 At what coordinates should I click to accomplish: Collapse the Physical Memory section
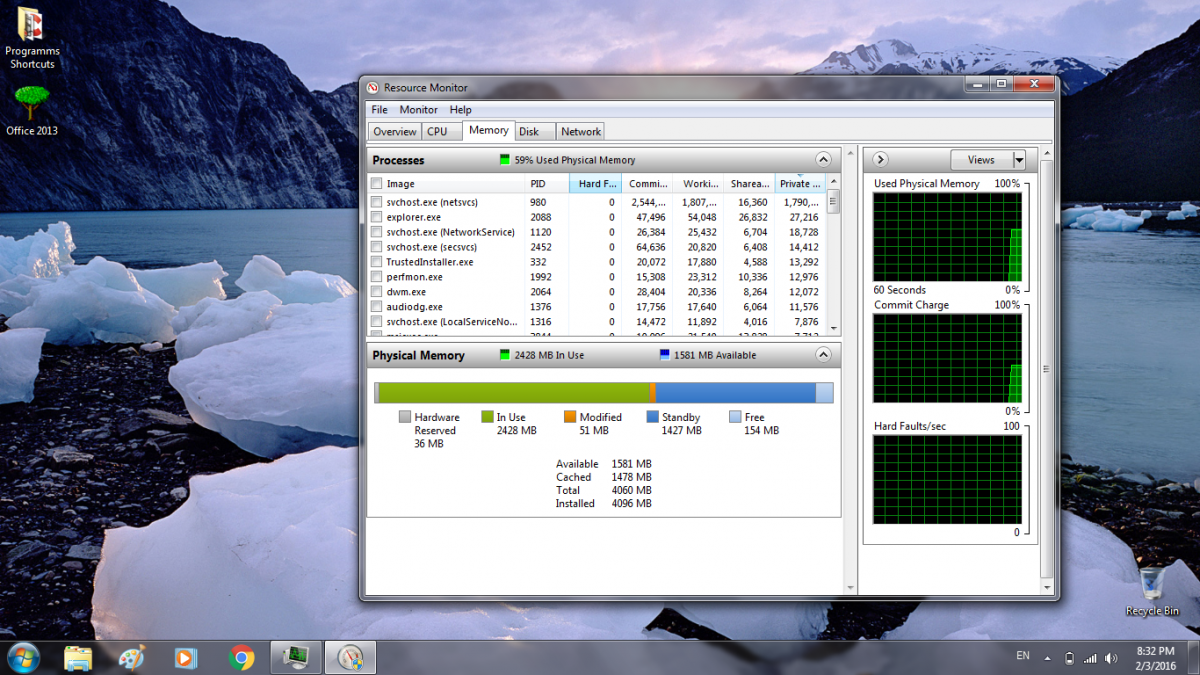click(823, 355)
